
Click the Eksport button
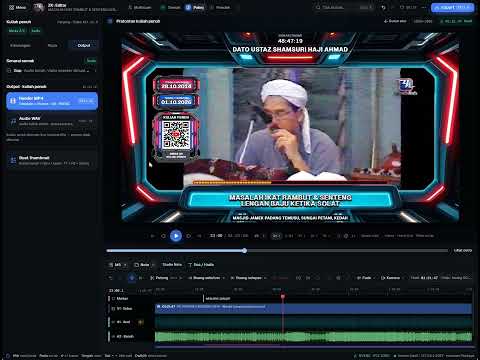tap(452, 7)
